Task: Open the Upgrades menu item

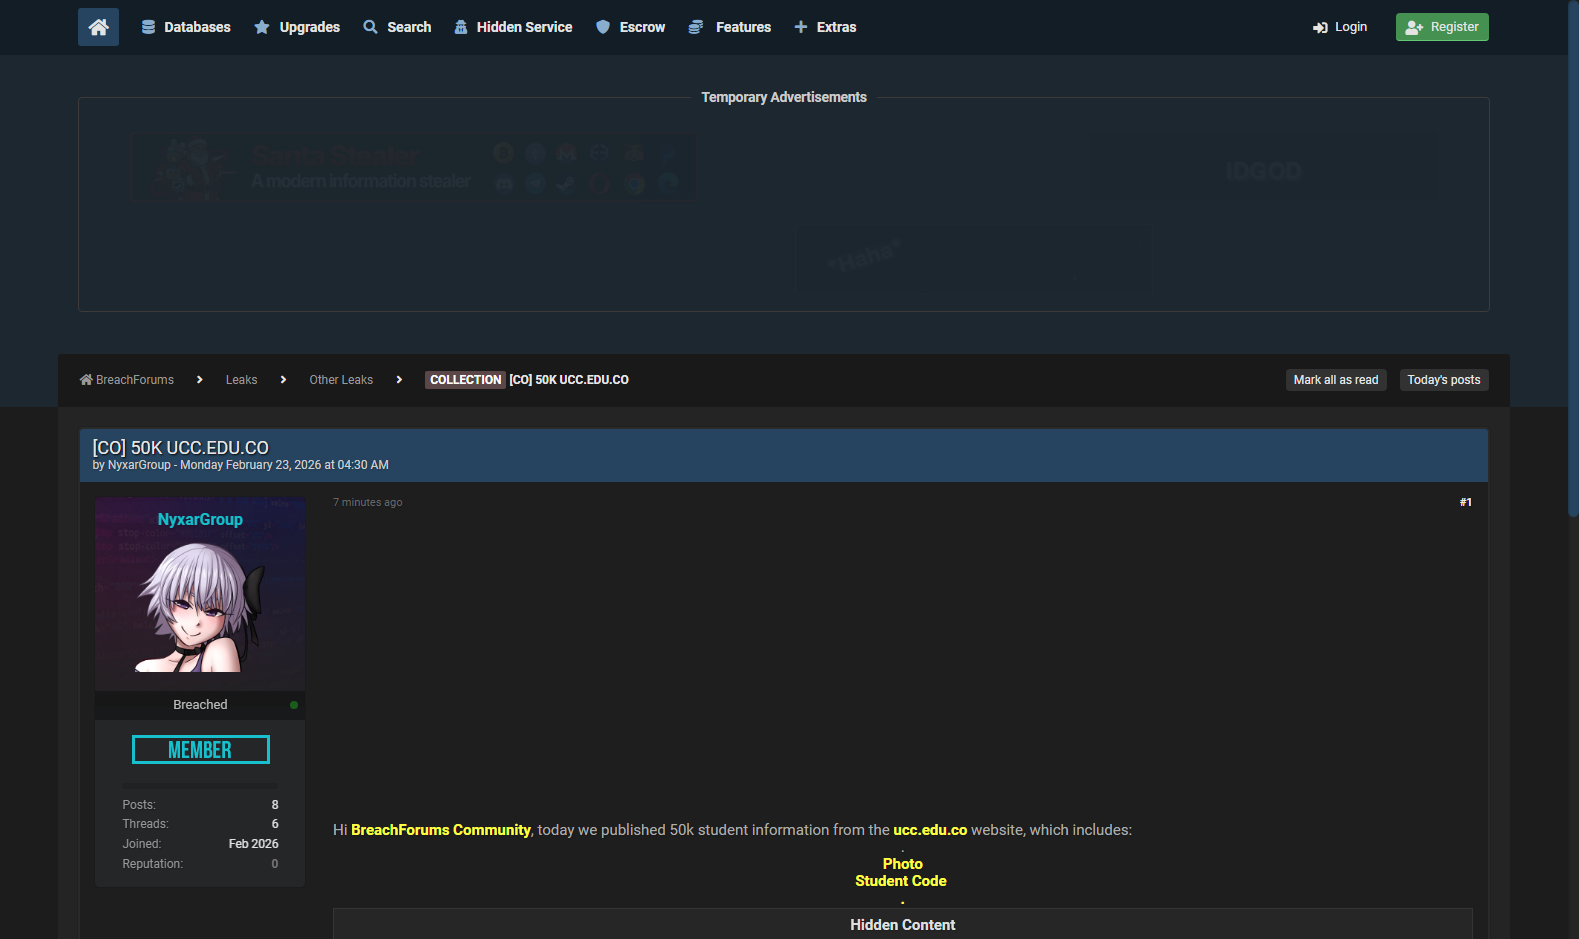Action: pyautogui.click(x=309, y=27)
